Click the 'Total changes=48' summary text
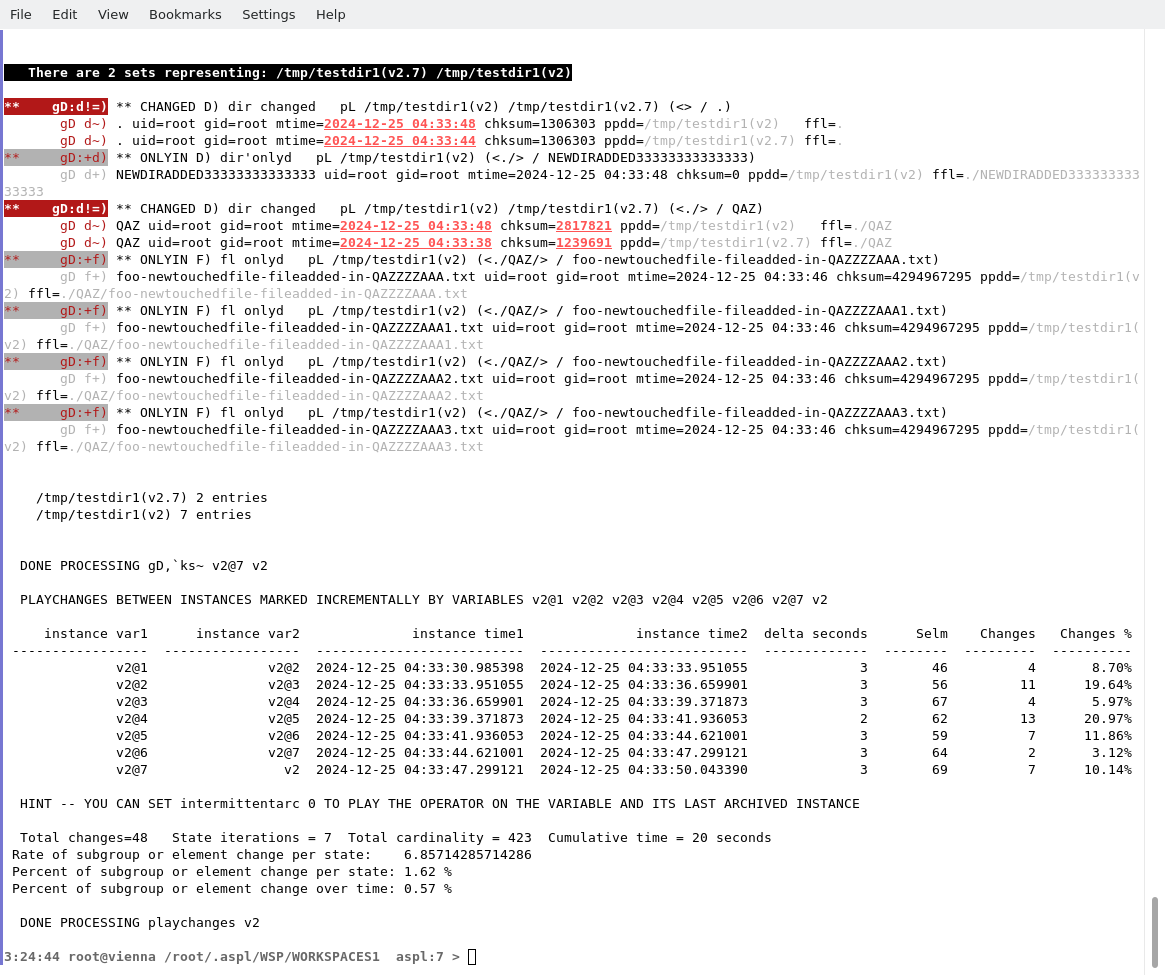This screenshot has height=975, width=1165. click(x=84, y=838)
